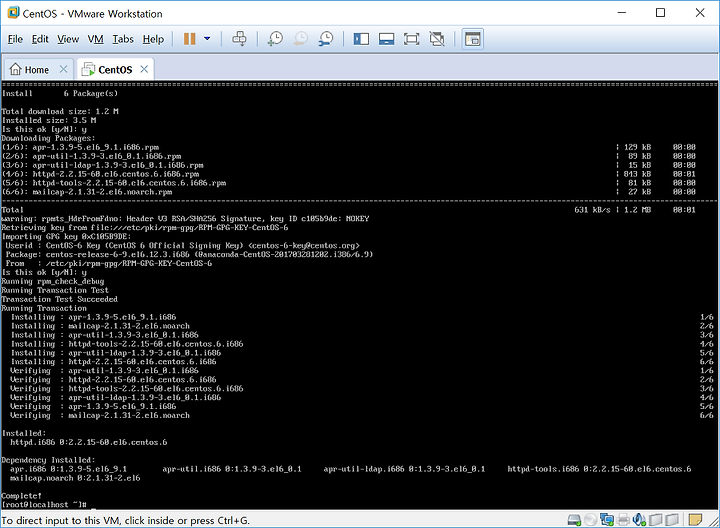Click the 'mailcap.noarch 0:2.1.31-2.el6' dependency entry
Screen dimensions: 720x528
point(75,478)
